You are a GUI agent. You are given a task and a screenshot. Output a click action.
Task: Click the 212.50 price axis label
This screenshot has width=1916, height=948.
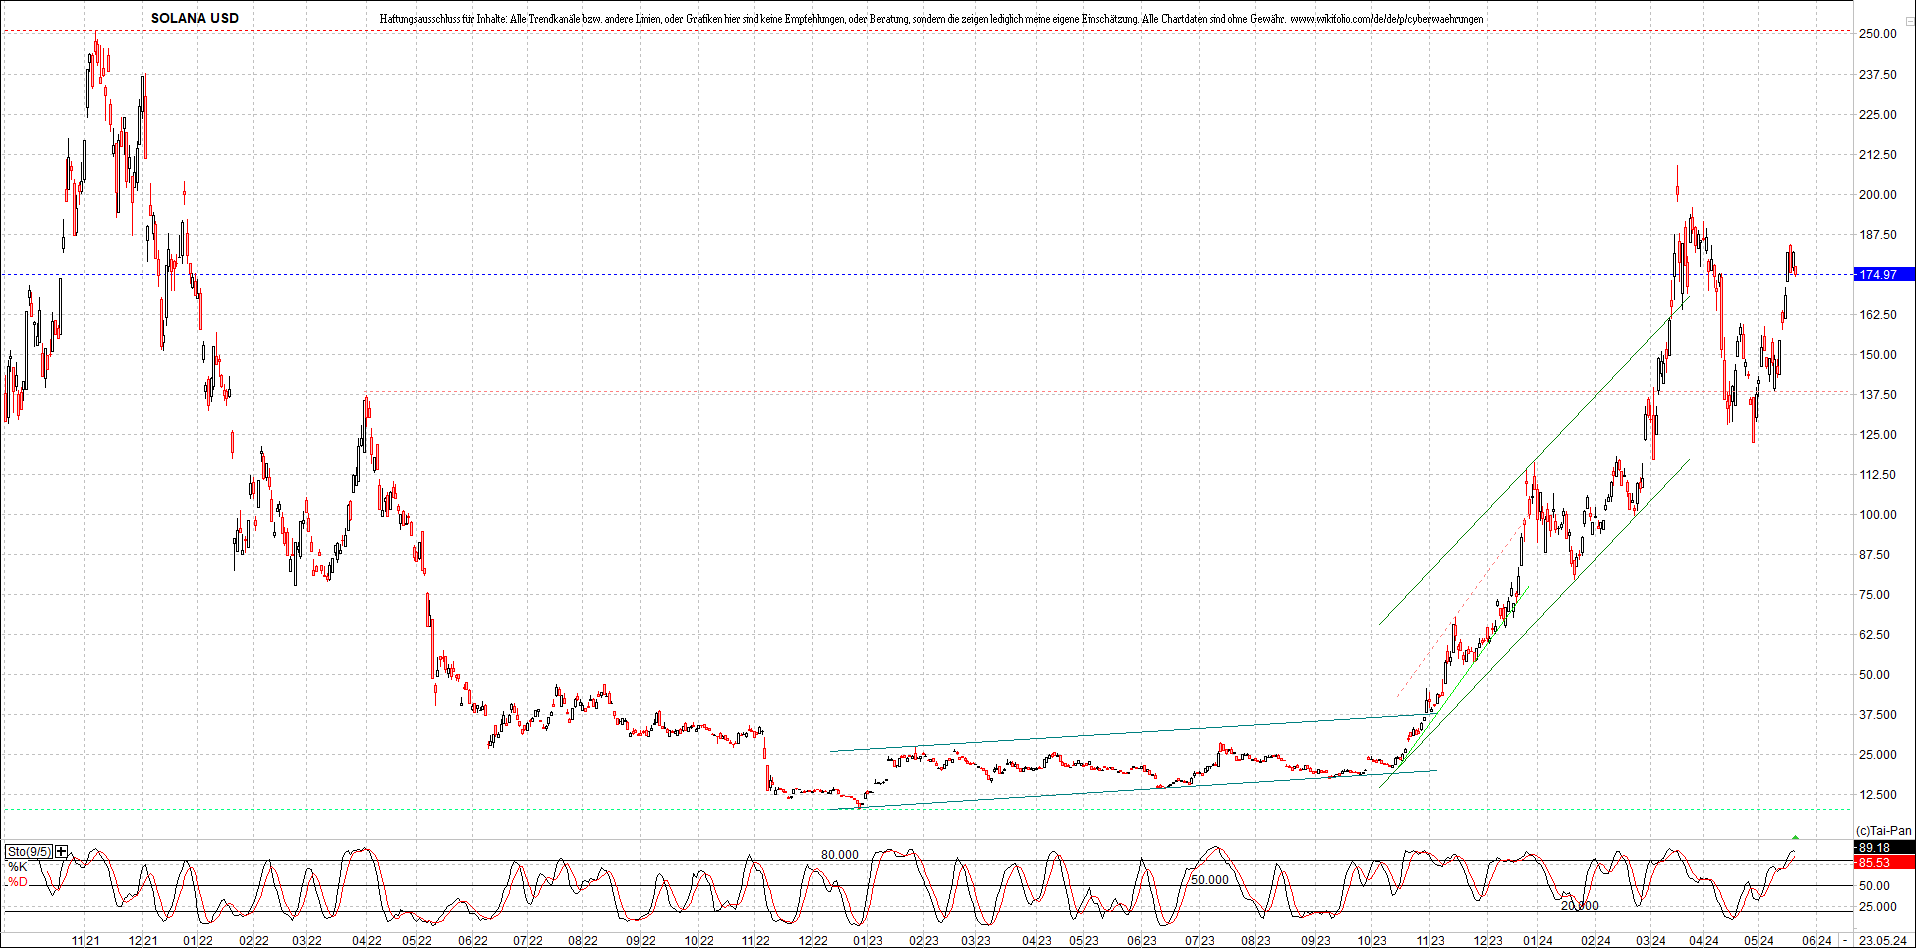tap(1877, 155)
